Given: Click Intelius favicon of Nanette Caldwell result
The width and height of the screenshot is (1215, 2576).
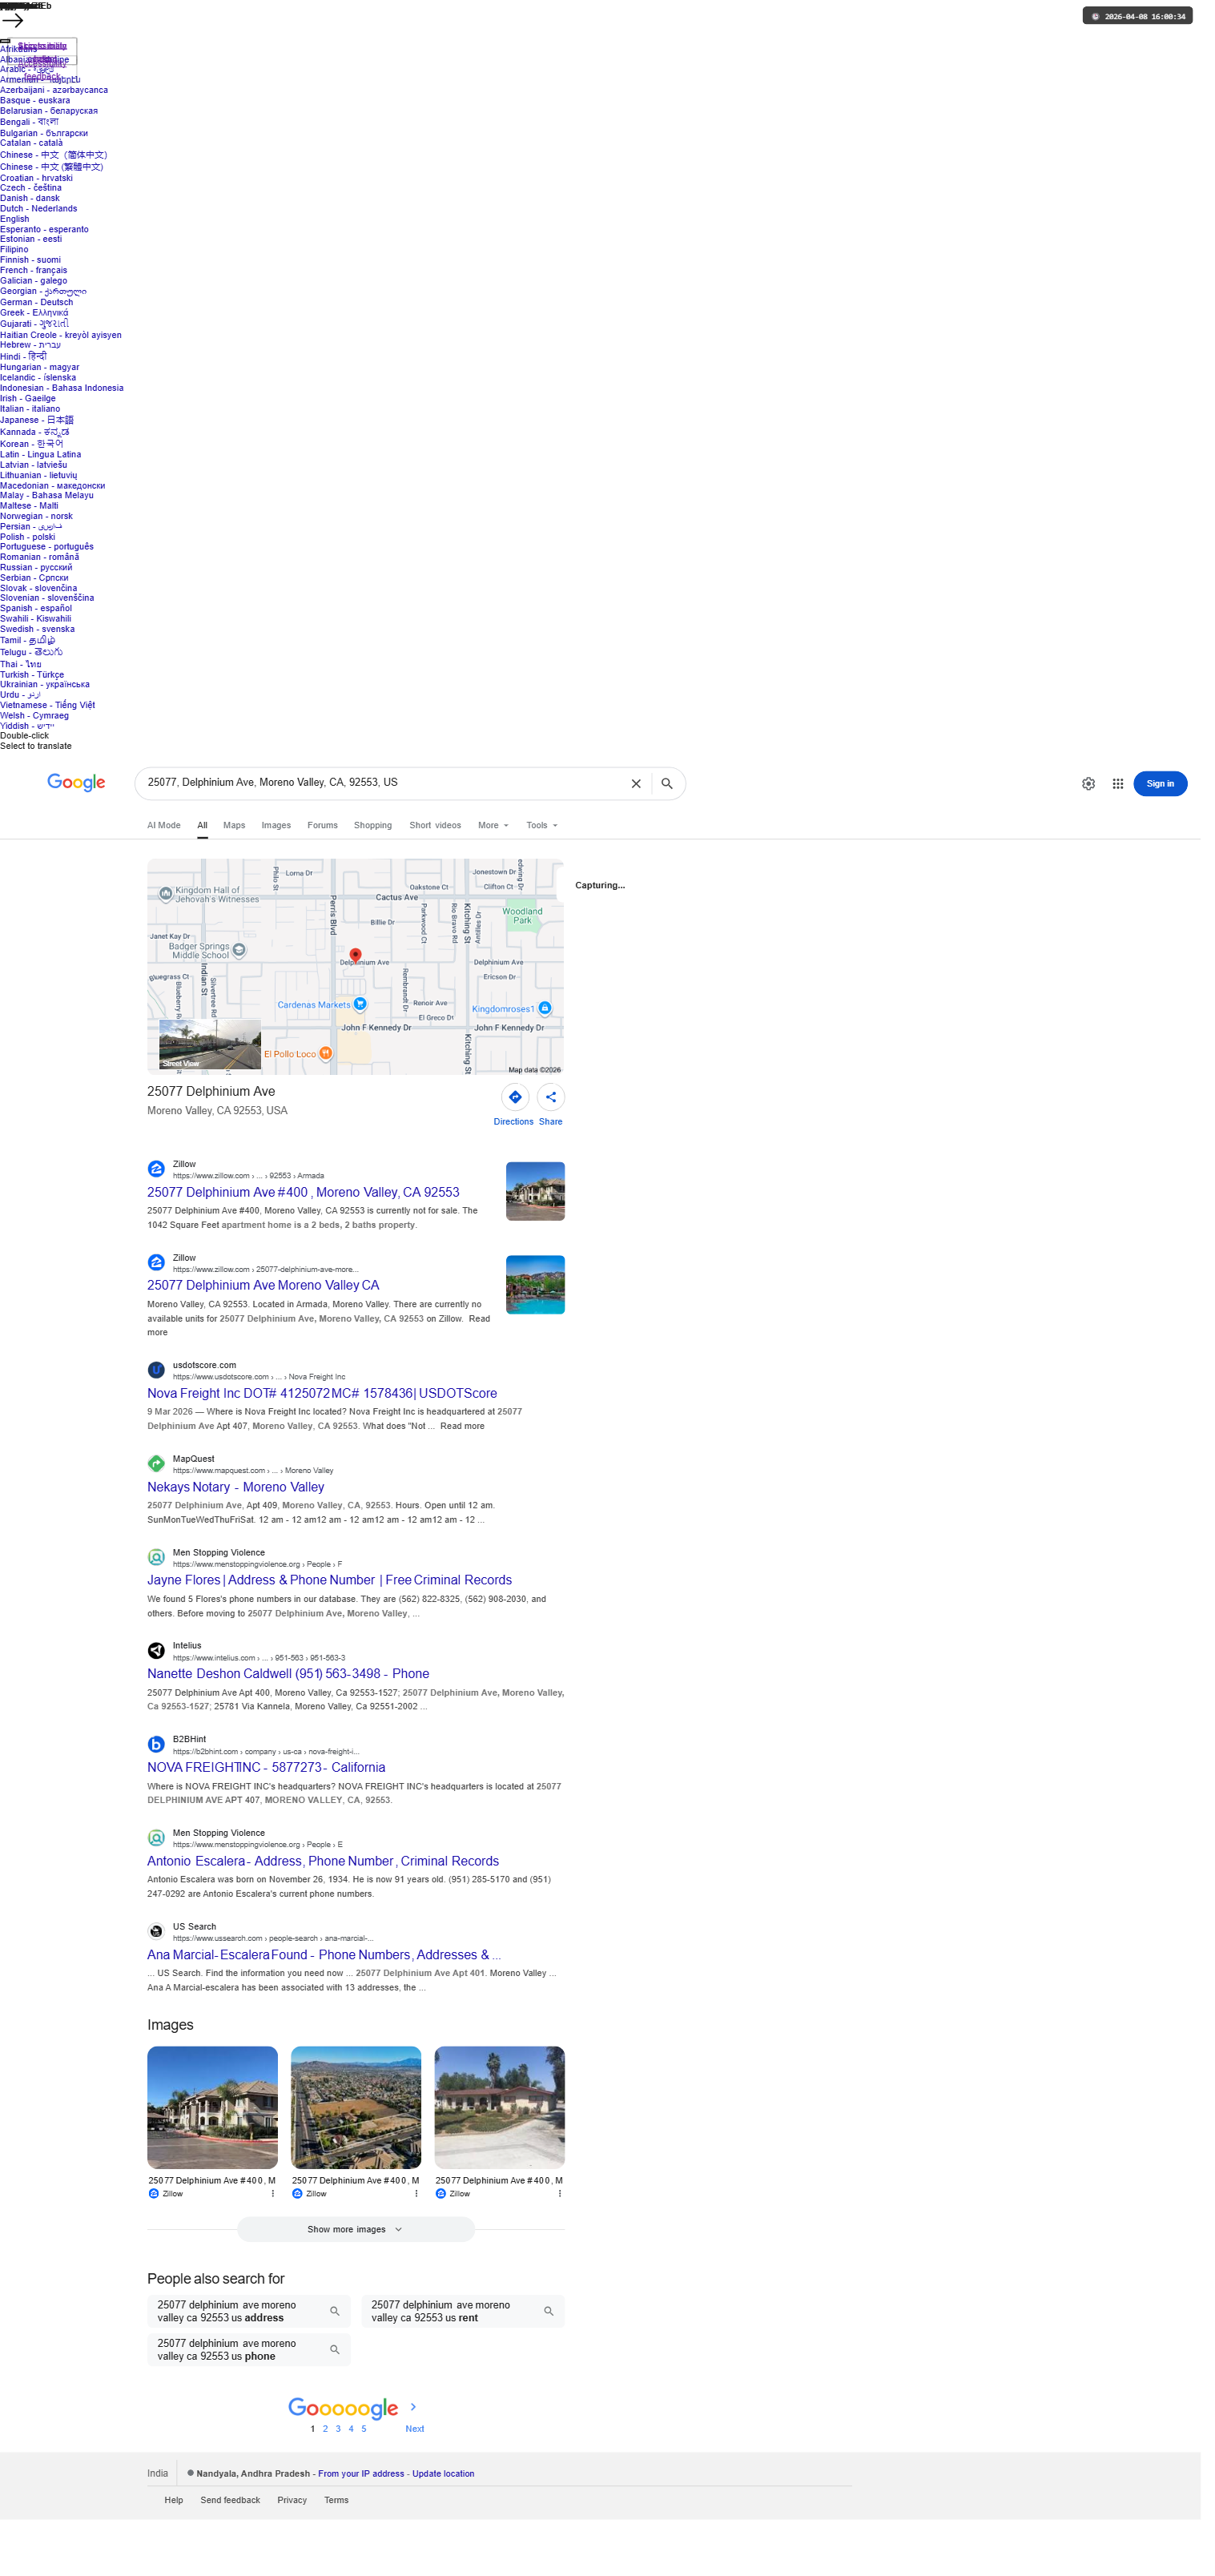Looking at the screenshot, I should tap(156, 1650).
